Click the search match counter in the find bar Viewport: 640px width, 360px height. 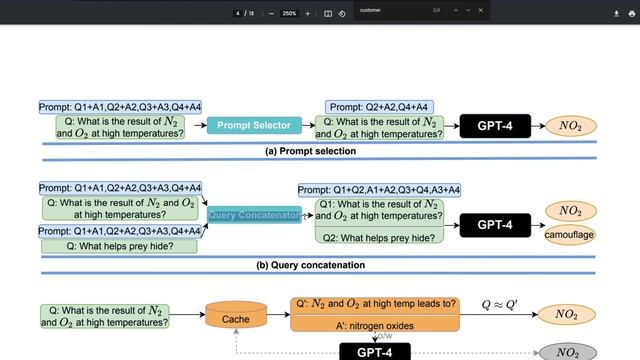pyautogui.click(x=437, y=10)
